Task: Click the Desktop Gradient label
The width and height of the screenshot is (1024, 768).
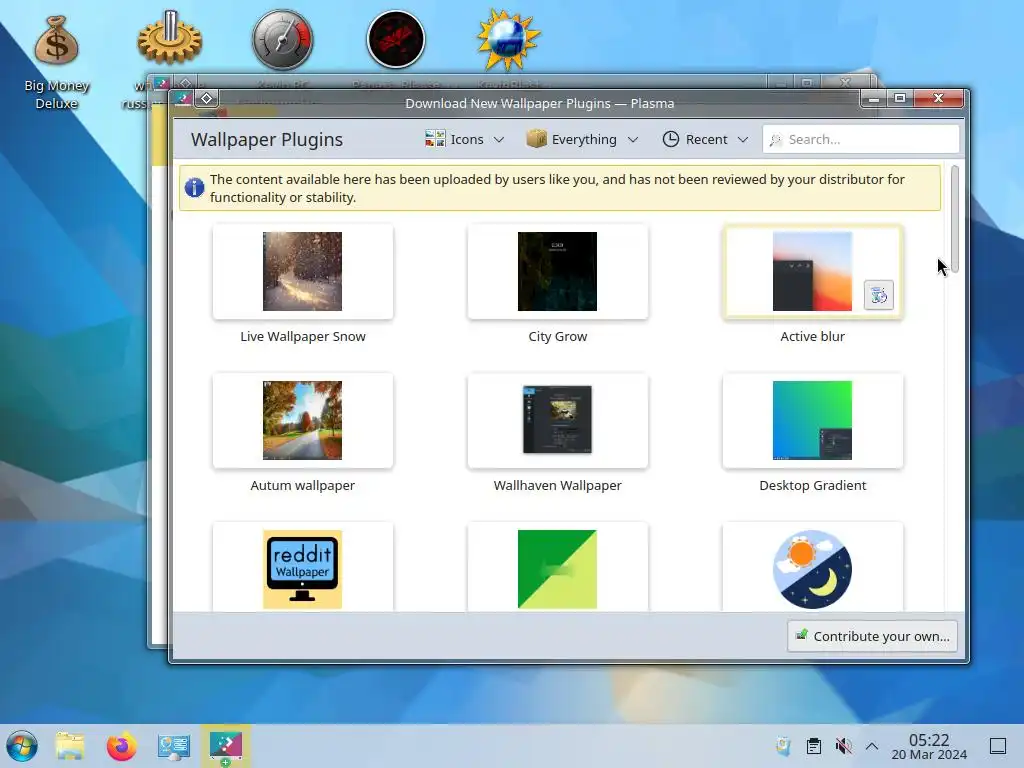Action: tap(812, 485)
